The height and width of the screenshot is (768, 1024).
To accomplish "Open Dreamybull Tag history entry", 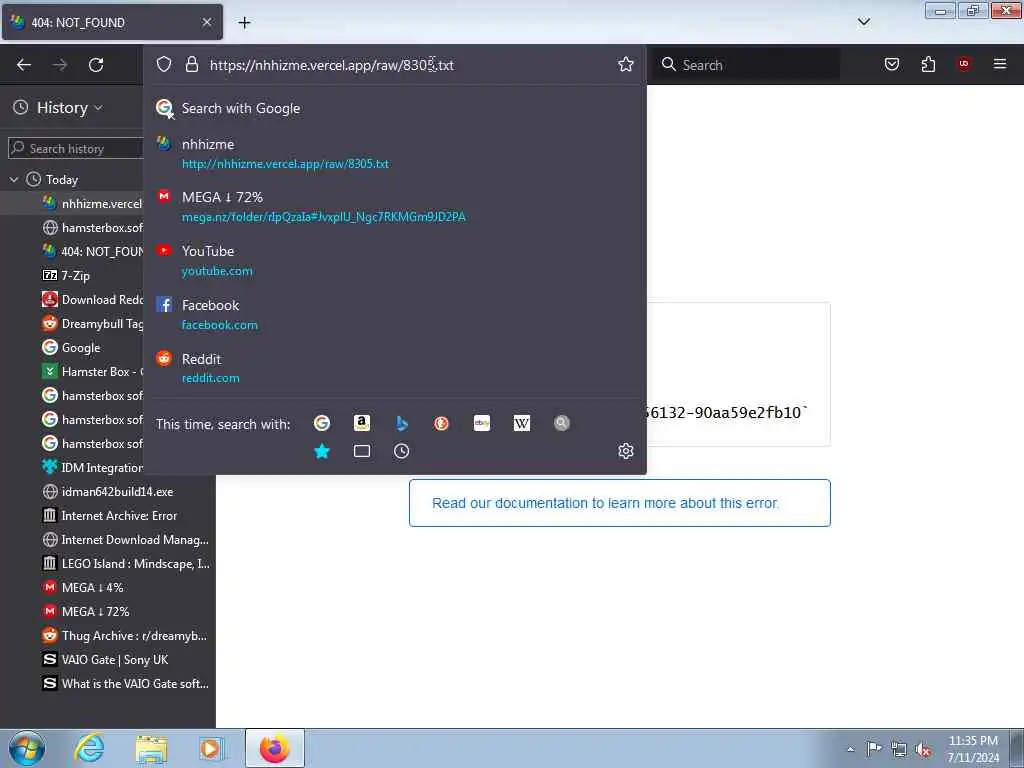I will tap(92, 323).
